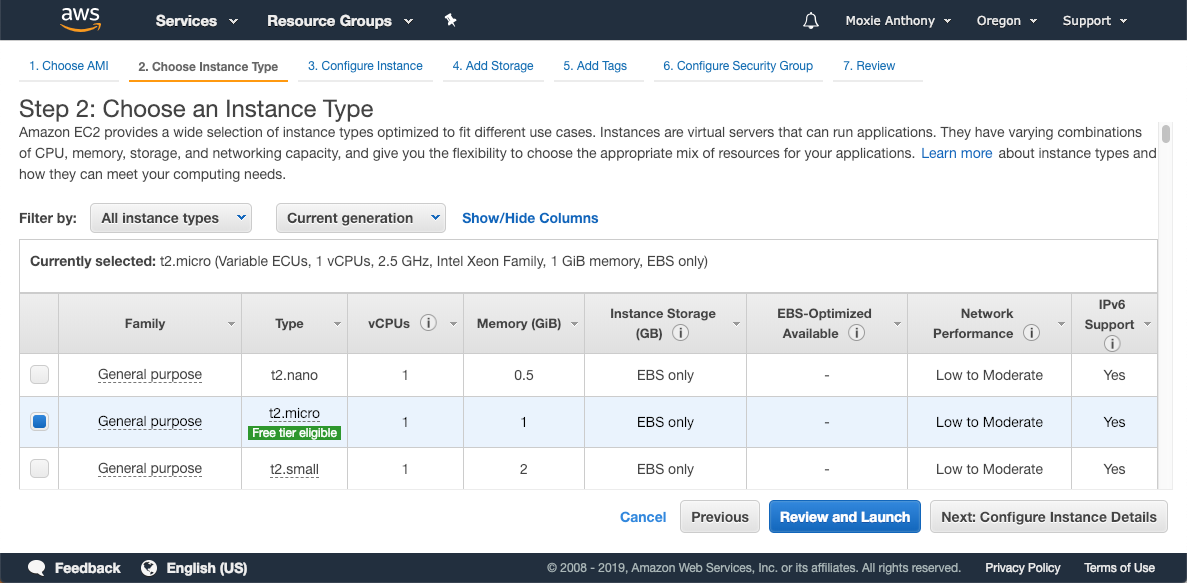Image resolution: width=1187 pixels, height=583 pixels.
Task: Click Low to Moderate in the t2.nano row
Action: coord(989,375)
